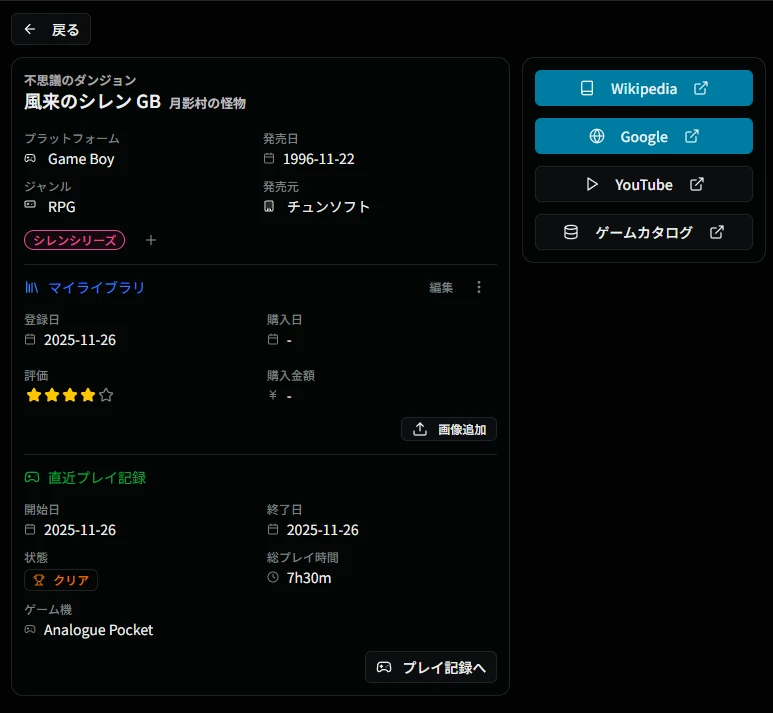The width and height of the screenshot is (773, 713).
Task: Go back with the 戻る button
Action: point(51,30)
